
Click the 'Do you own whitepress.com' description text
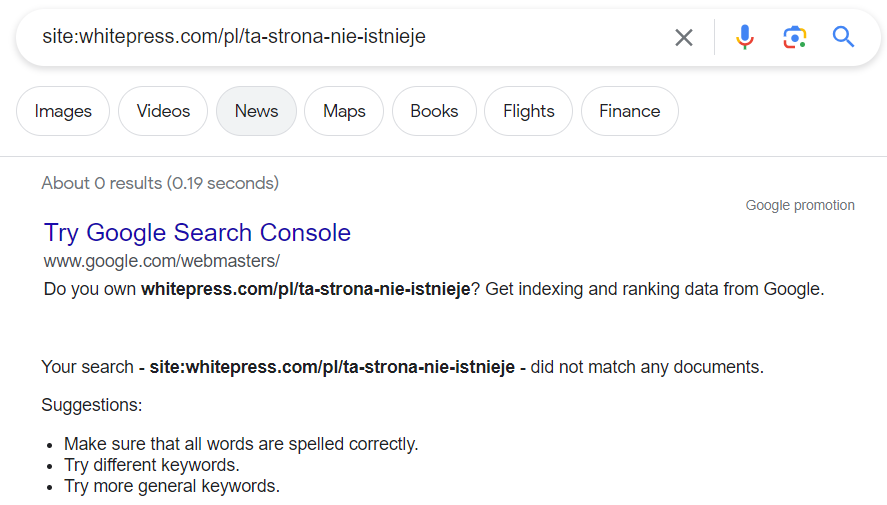click(x=434, y=289)
